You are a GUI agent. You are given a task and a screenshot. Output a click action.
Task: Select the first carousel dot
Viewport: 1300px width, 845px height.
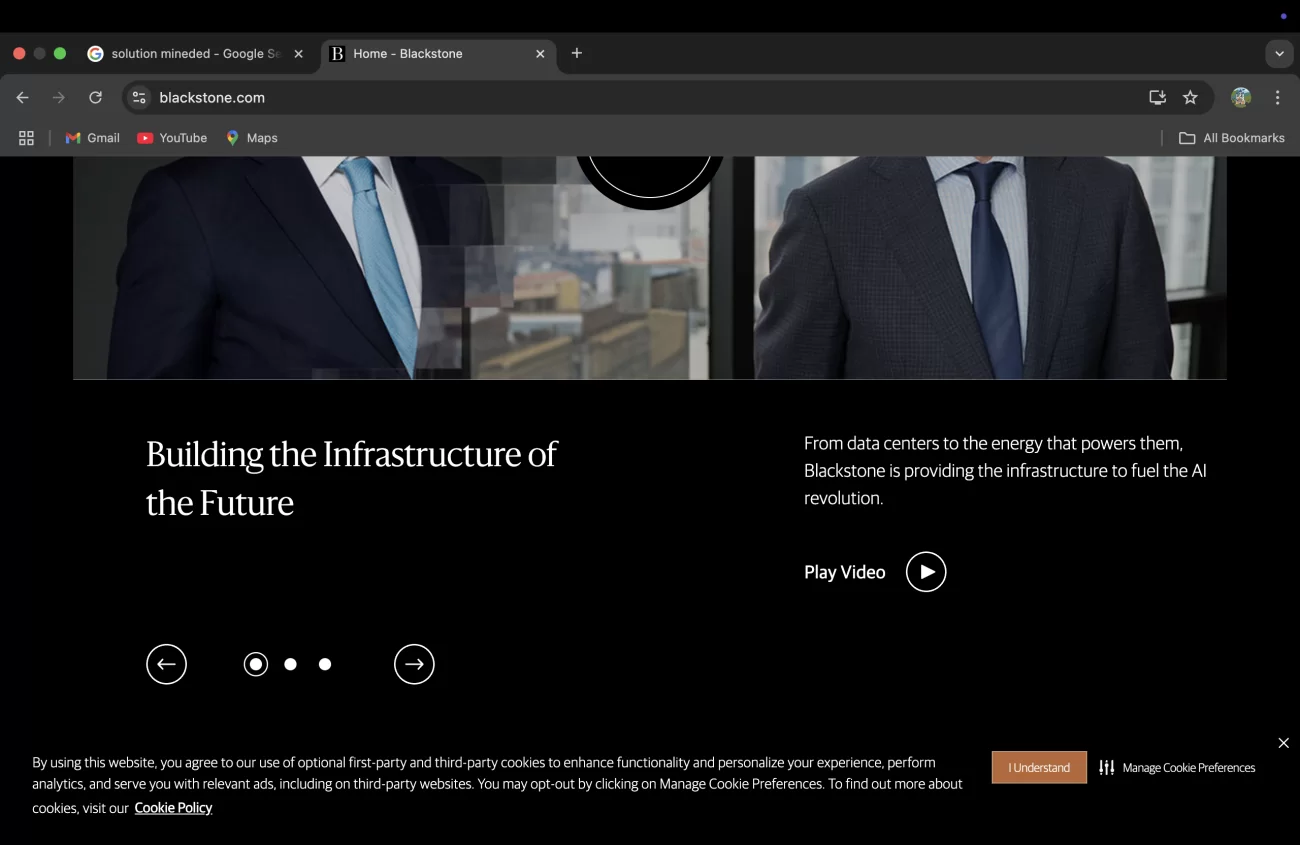256,664
